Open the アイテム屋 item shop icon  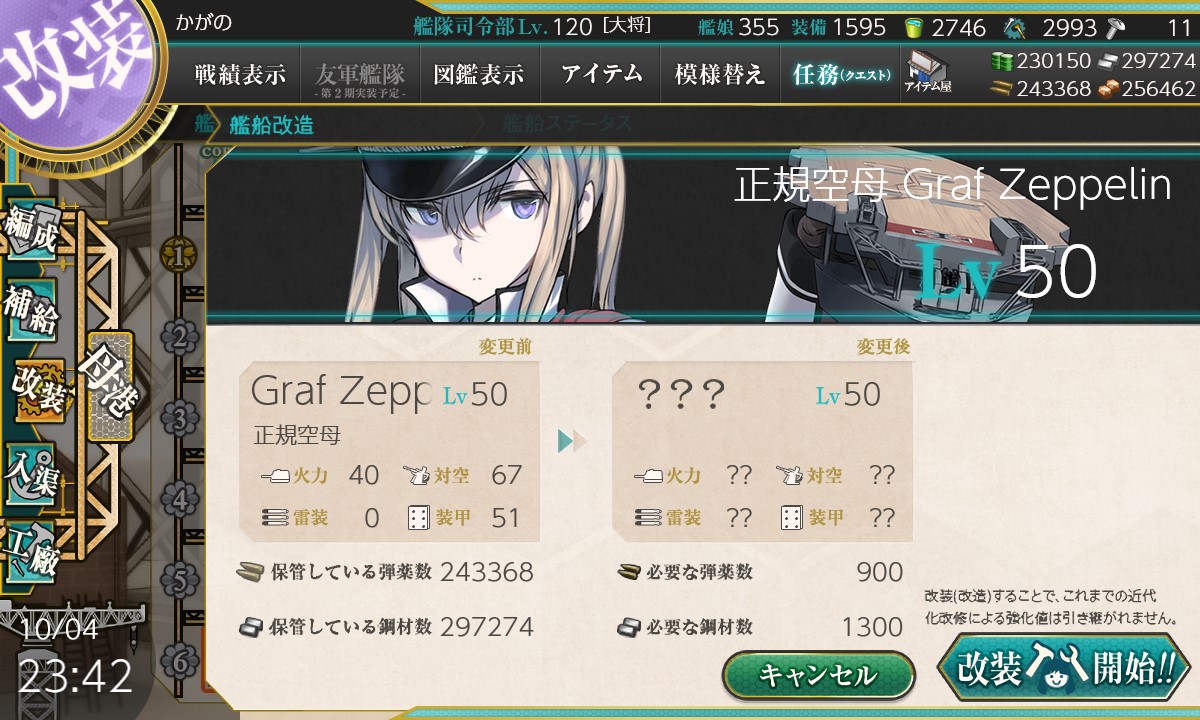click(928, 72)
